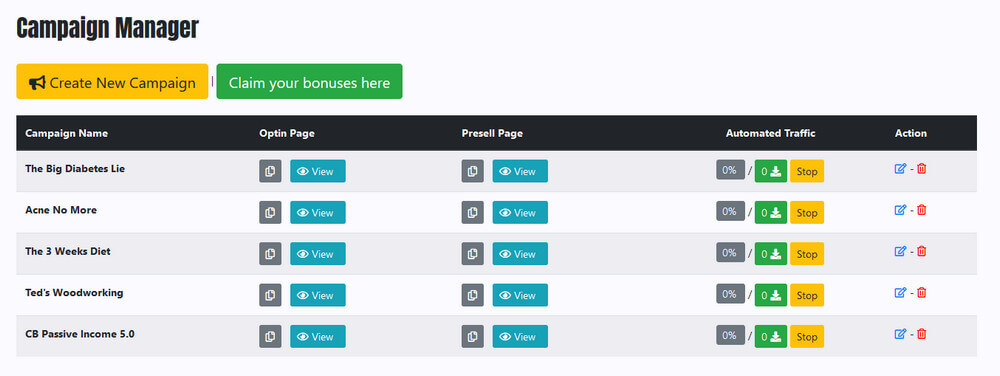Edit Ted's Woodworking campaign
The width and height of the screenshot is (1000, 376).
click(901, 293)
